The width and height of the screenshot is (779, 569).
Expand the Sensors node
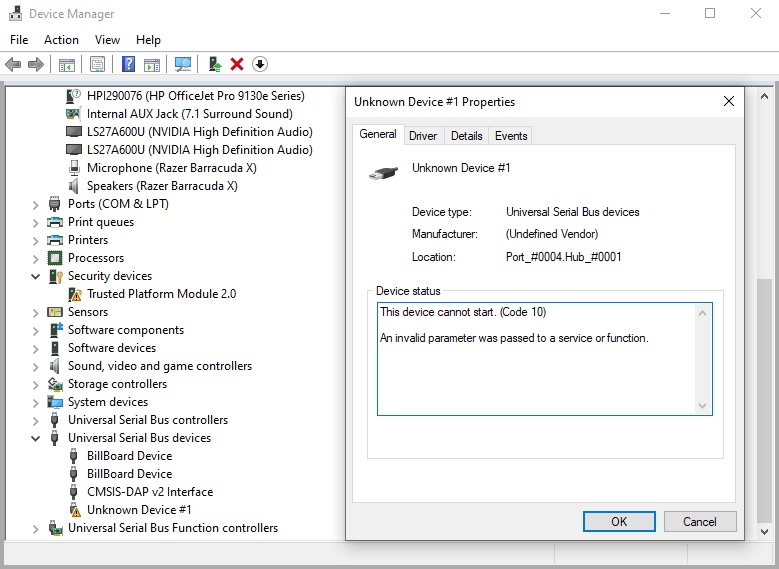click(35, 313)
